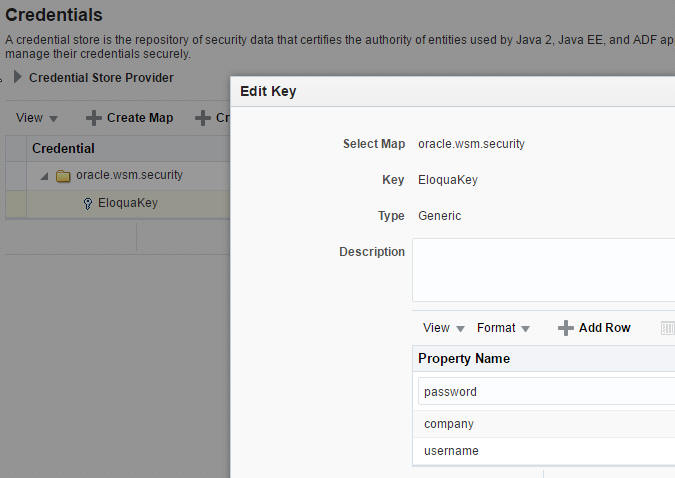Screen dimensions: 675x478
Task: Expand the Credential Store Provider section
Action: tap(18, 77)
